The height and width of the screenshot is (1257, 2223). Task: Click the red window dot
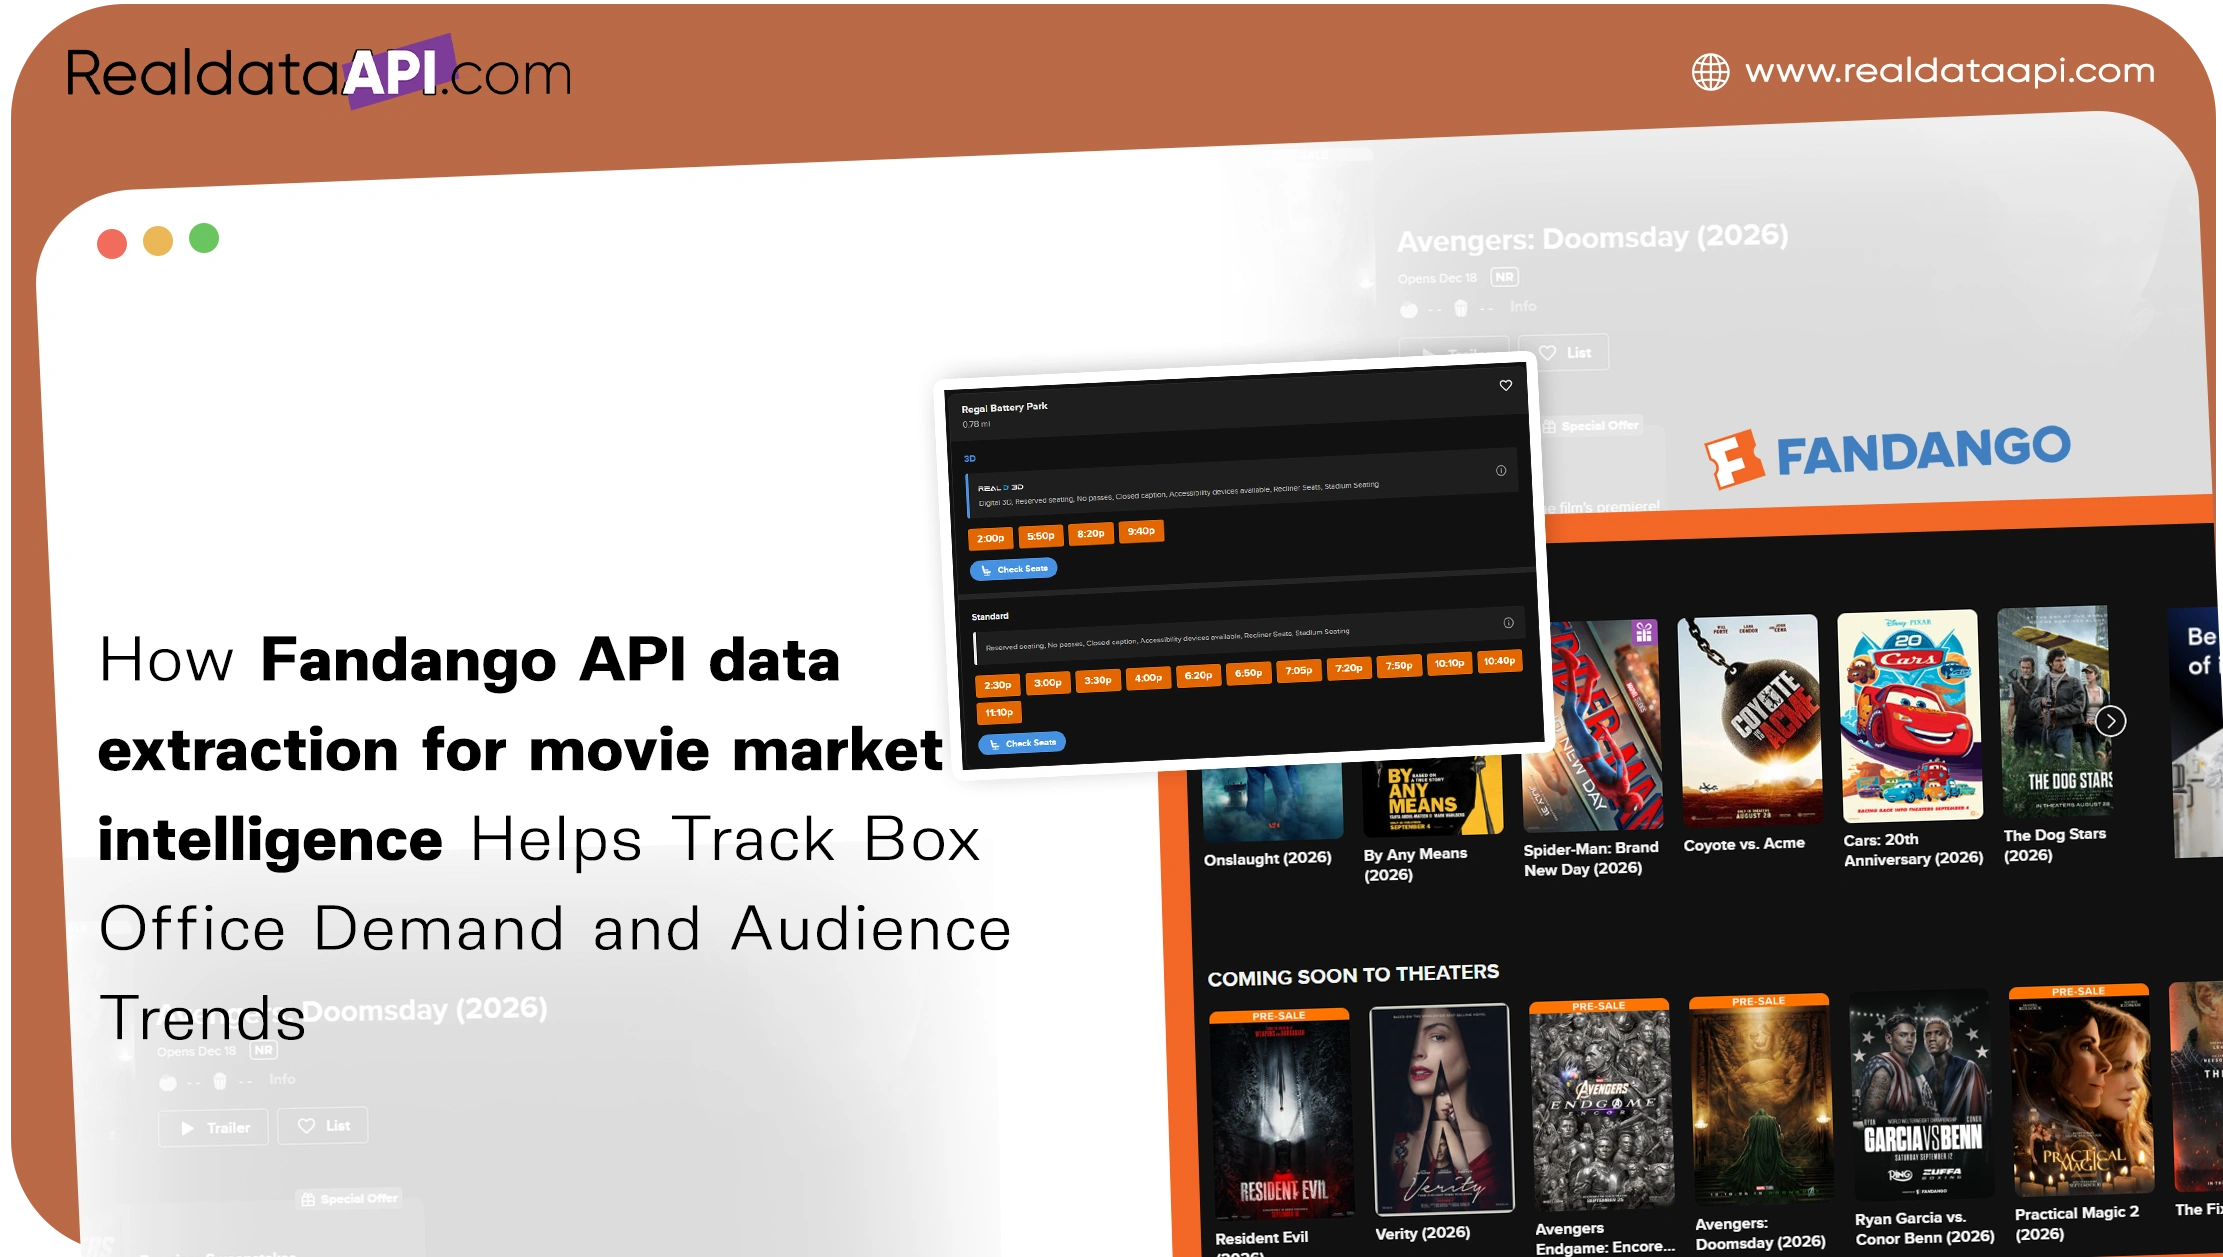pos(112,244)
